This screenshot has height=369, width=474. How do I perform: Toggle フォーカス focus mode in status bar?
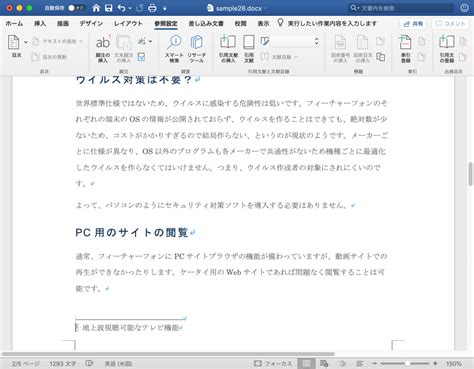coord(273,363)
